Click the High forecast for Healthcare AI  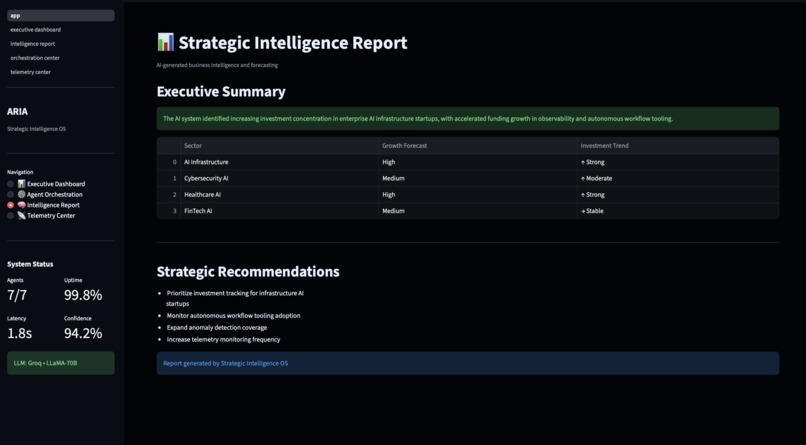tap(478, 195)
